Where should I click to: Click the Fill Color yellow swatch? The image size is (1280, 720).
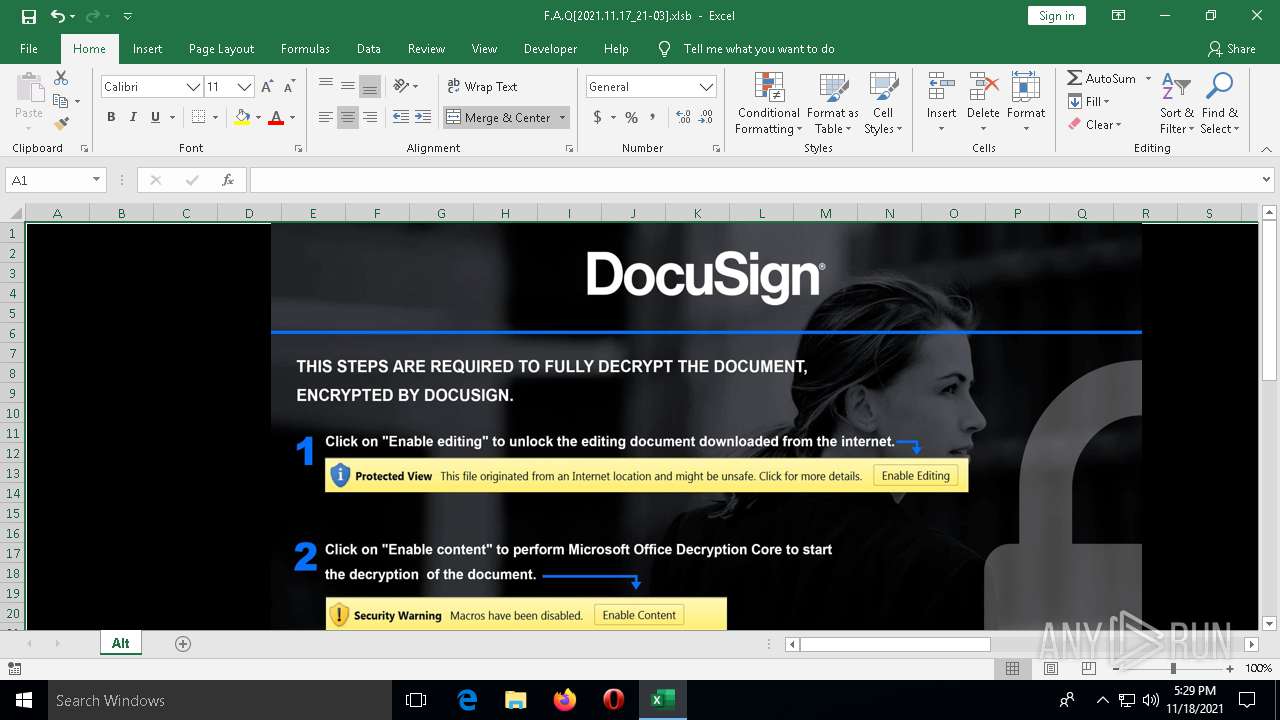242,117
